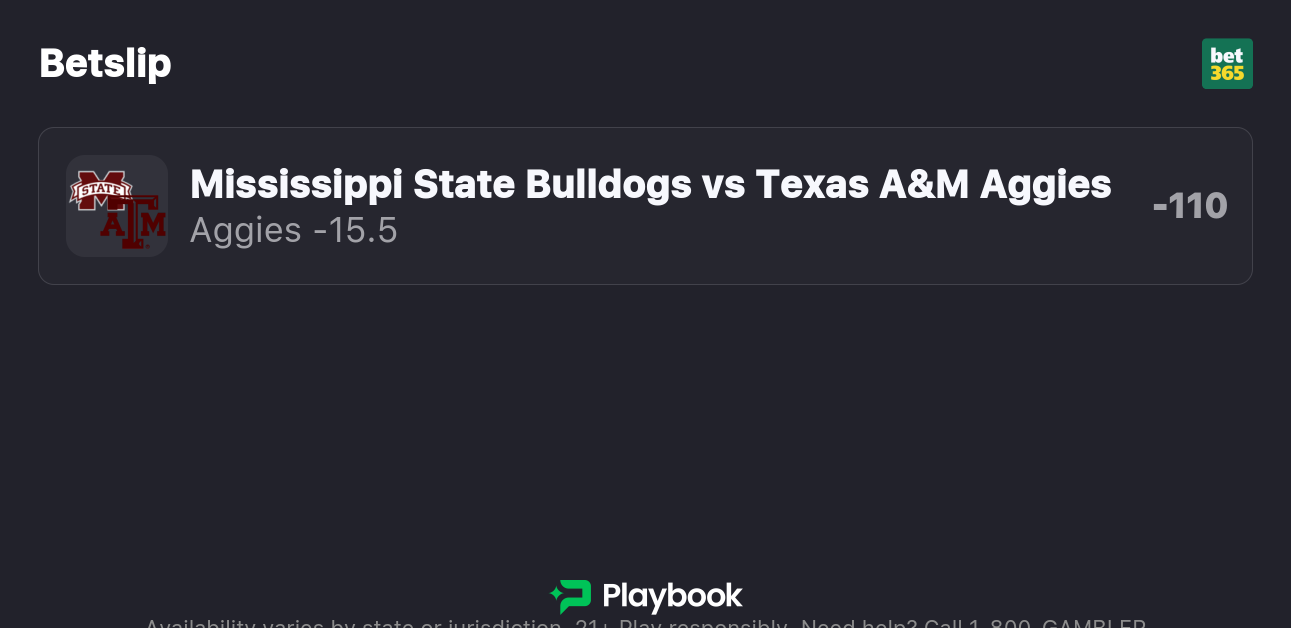Click the bet365 sportsbook logo
Screen dimensions: 1291x628
pyautogui.click(x=1227, y=64)
